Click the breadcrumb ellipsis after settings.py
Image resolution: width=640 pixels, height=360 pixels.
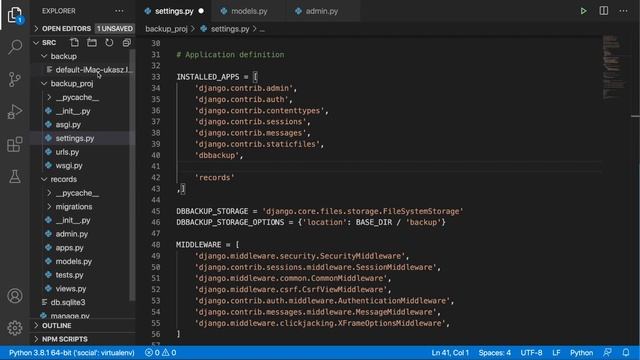click(262, 29)
